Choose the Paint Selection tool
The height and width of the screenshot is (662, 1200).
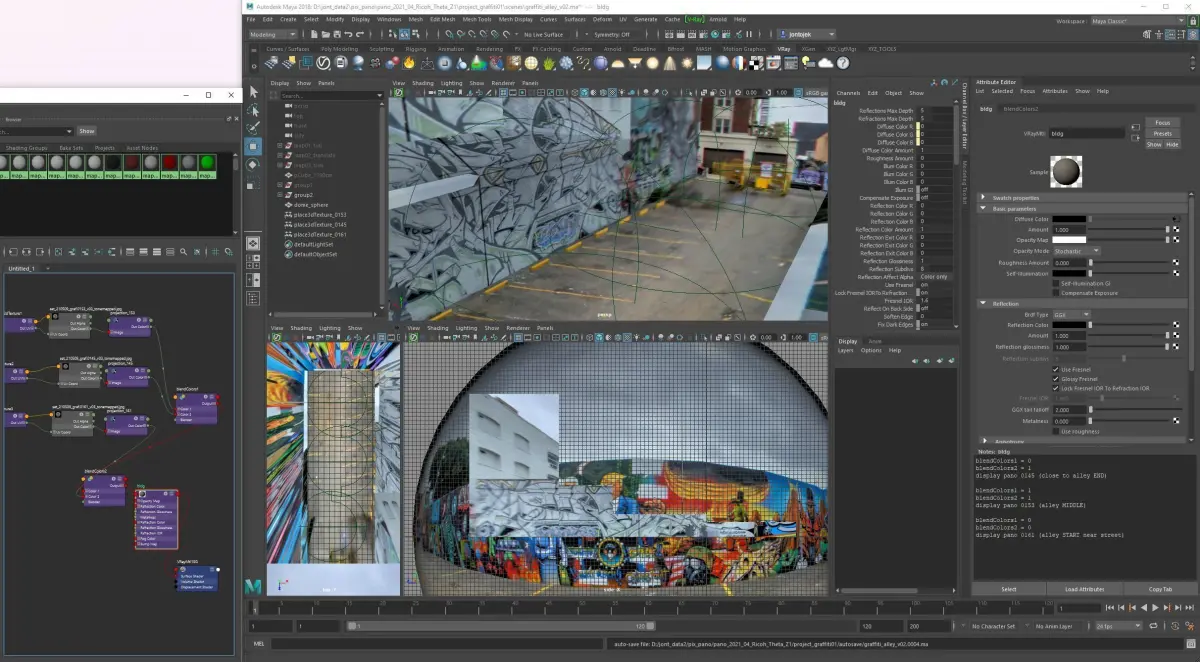[253, 128]
